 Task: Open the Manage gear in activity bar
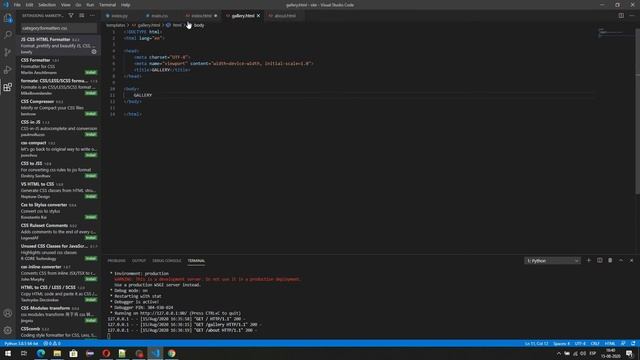tap(8, 330)
